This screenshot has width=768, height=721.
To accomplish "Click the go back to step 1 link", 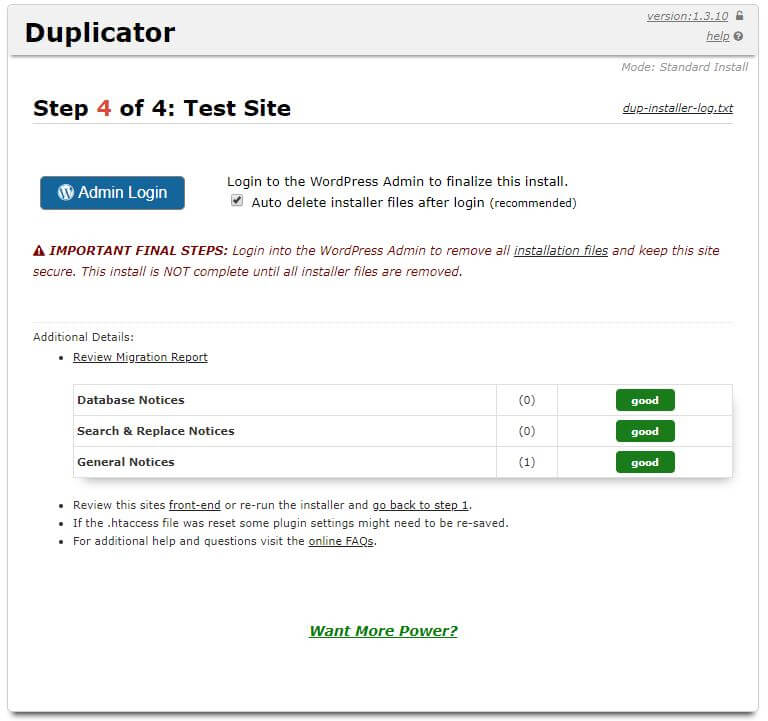I will [420, 505].
